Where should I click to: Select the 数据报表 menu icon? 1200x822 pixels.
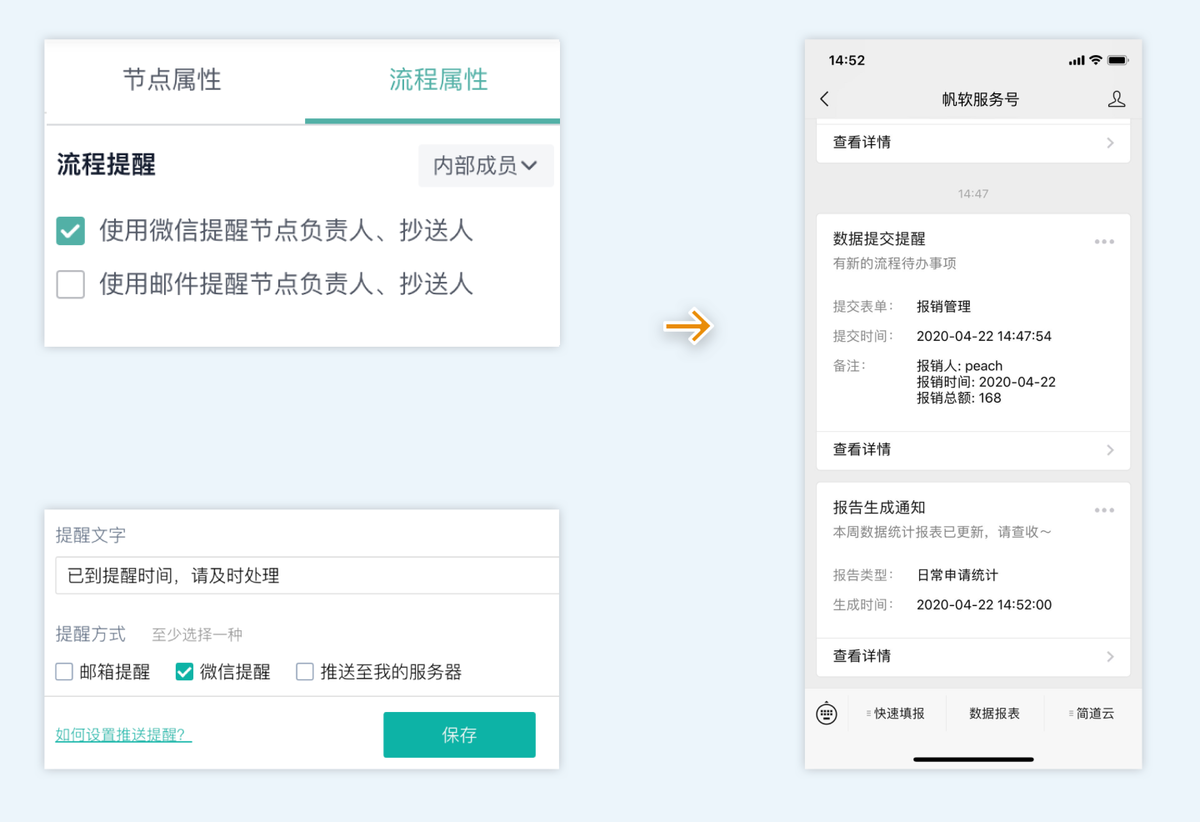(996, 713)
